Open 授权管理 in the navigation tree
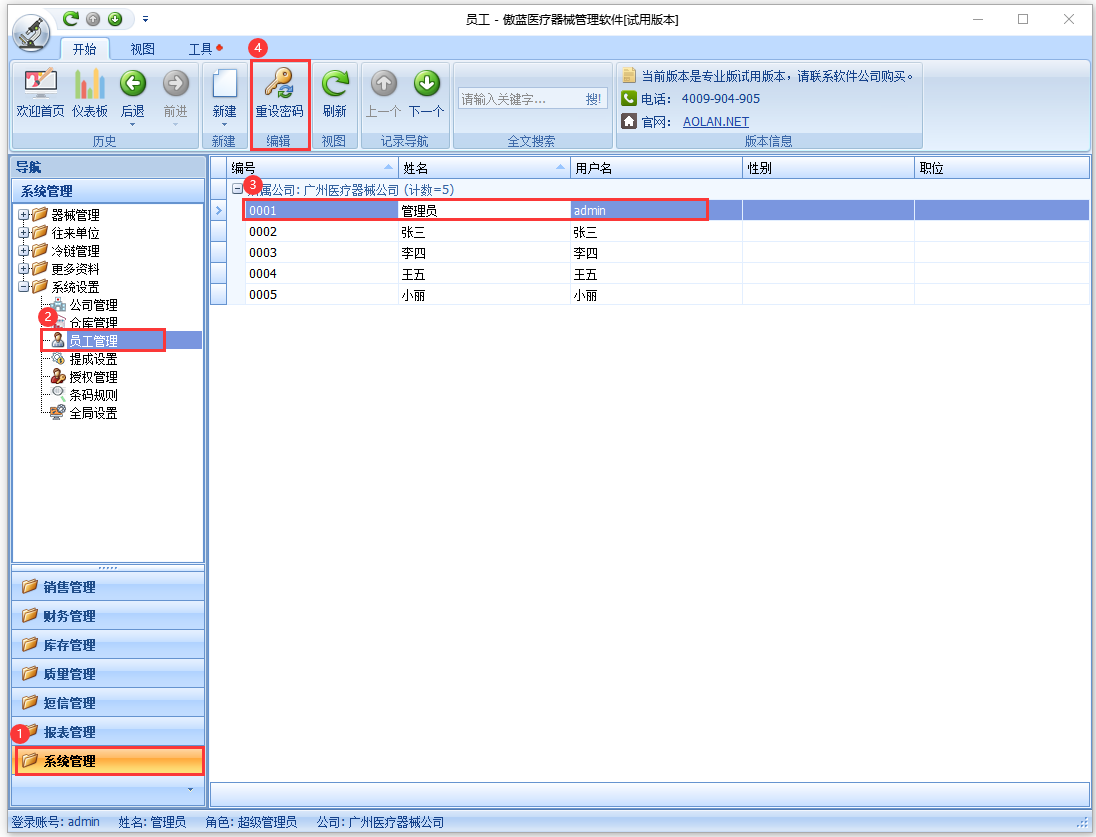 (93, 377)
